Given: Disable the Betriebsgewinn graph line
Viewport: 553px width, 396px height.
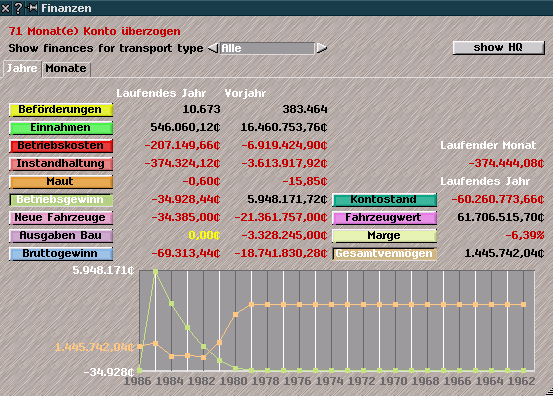Looking at the screenshot, I should [61, 200].
